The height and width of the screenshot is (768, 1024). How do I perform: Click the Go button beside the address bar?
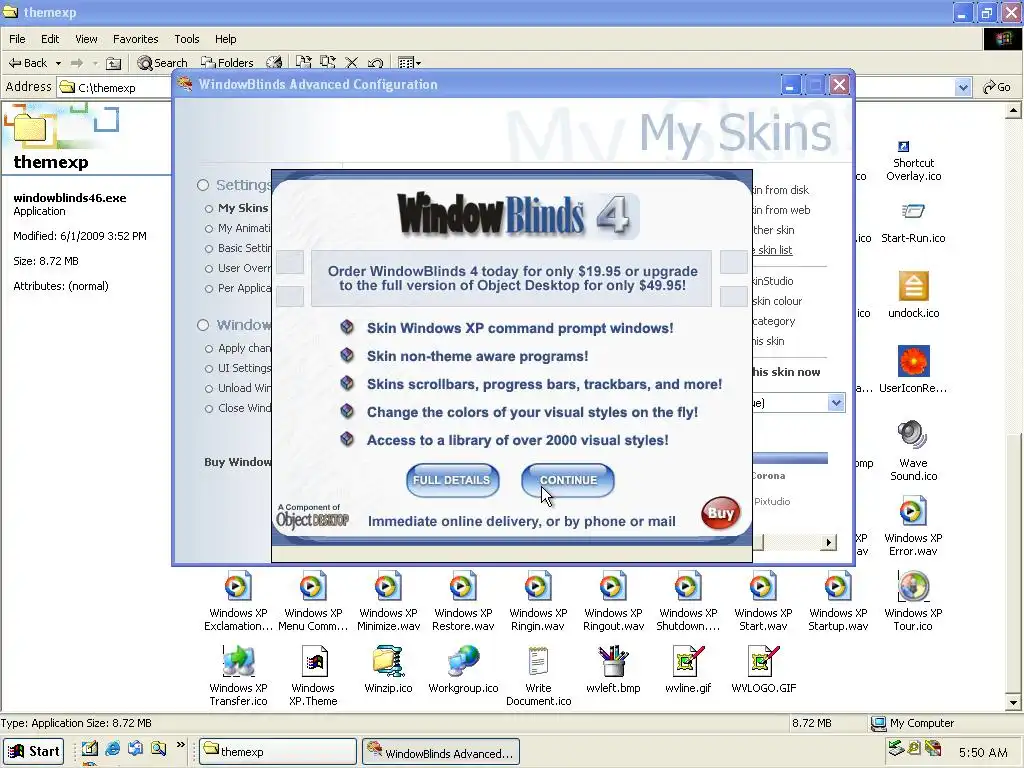coord(997,87)
